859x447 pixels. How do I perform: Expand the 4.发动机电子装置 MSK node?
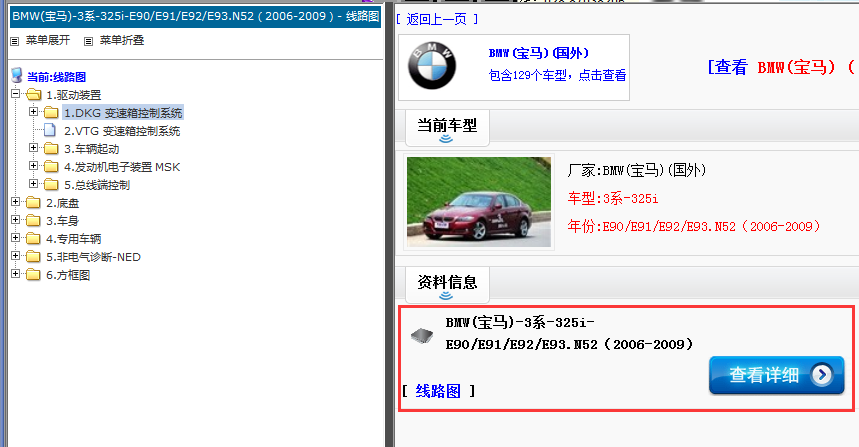34,166
